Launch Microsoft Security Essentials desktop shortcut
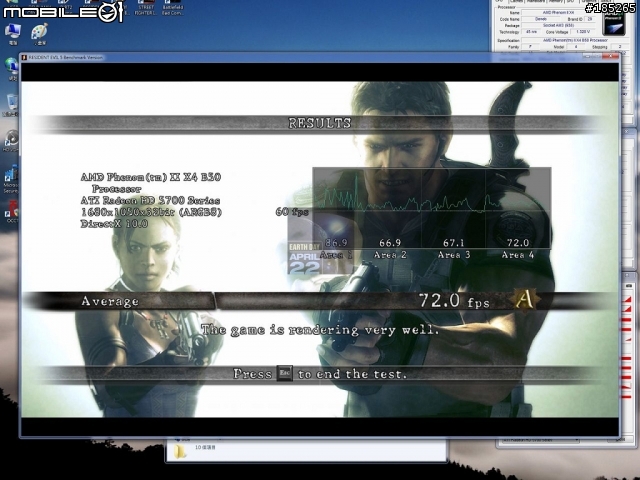This screenshot has width=640, height=480. (11, 179)
